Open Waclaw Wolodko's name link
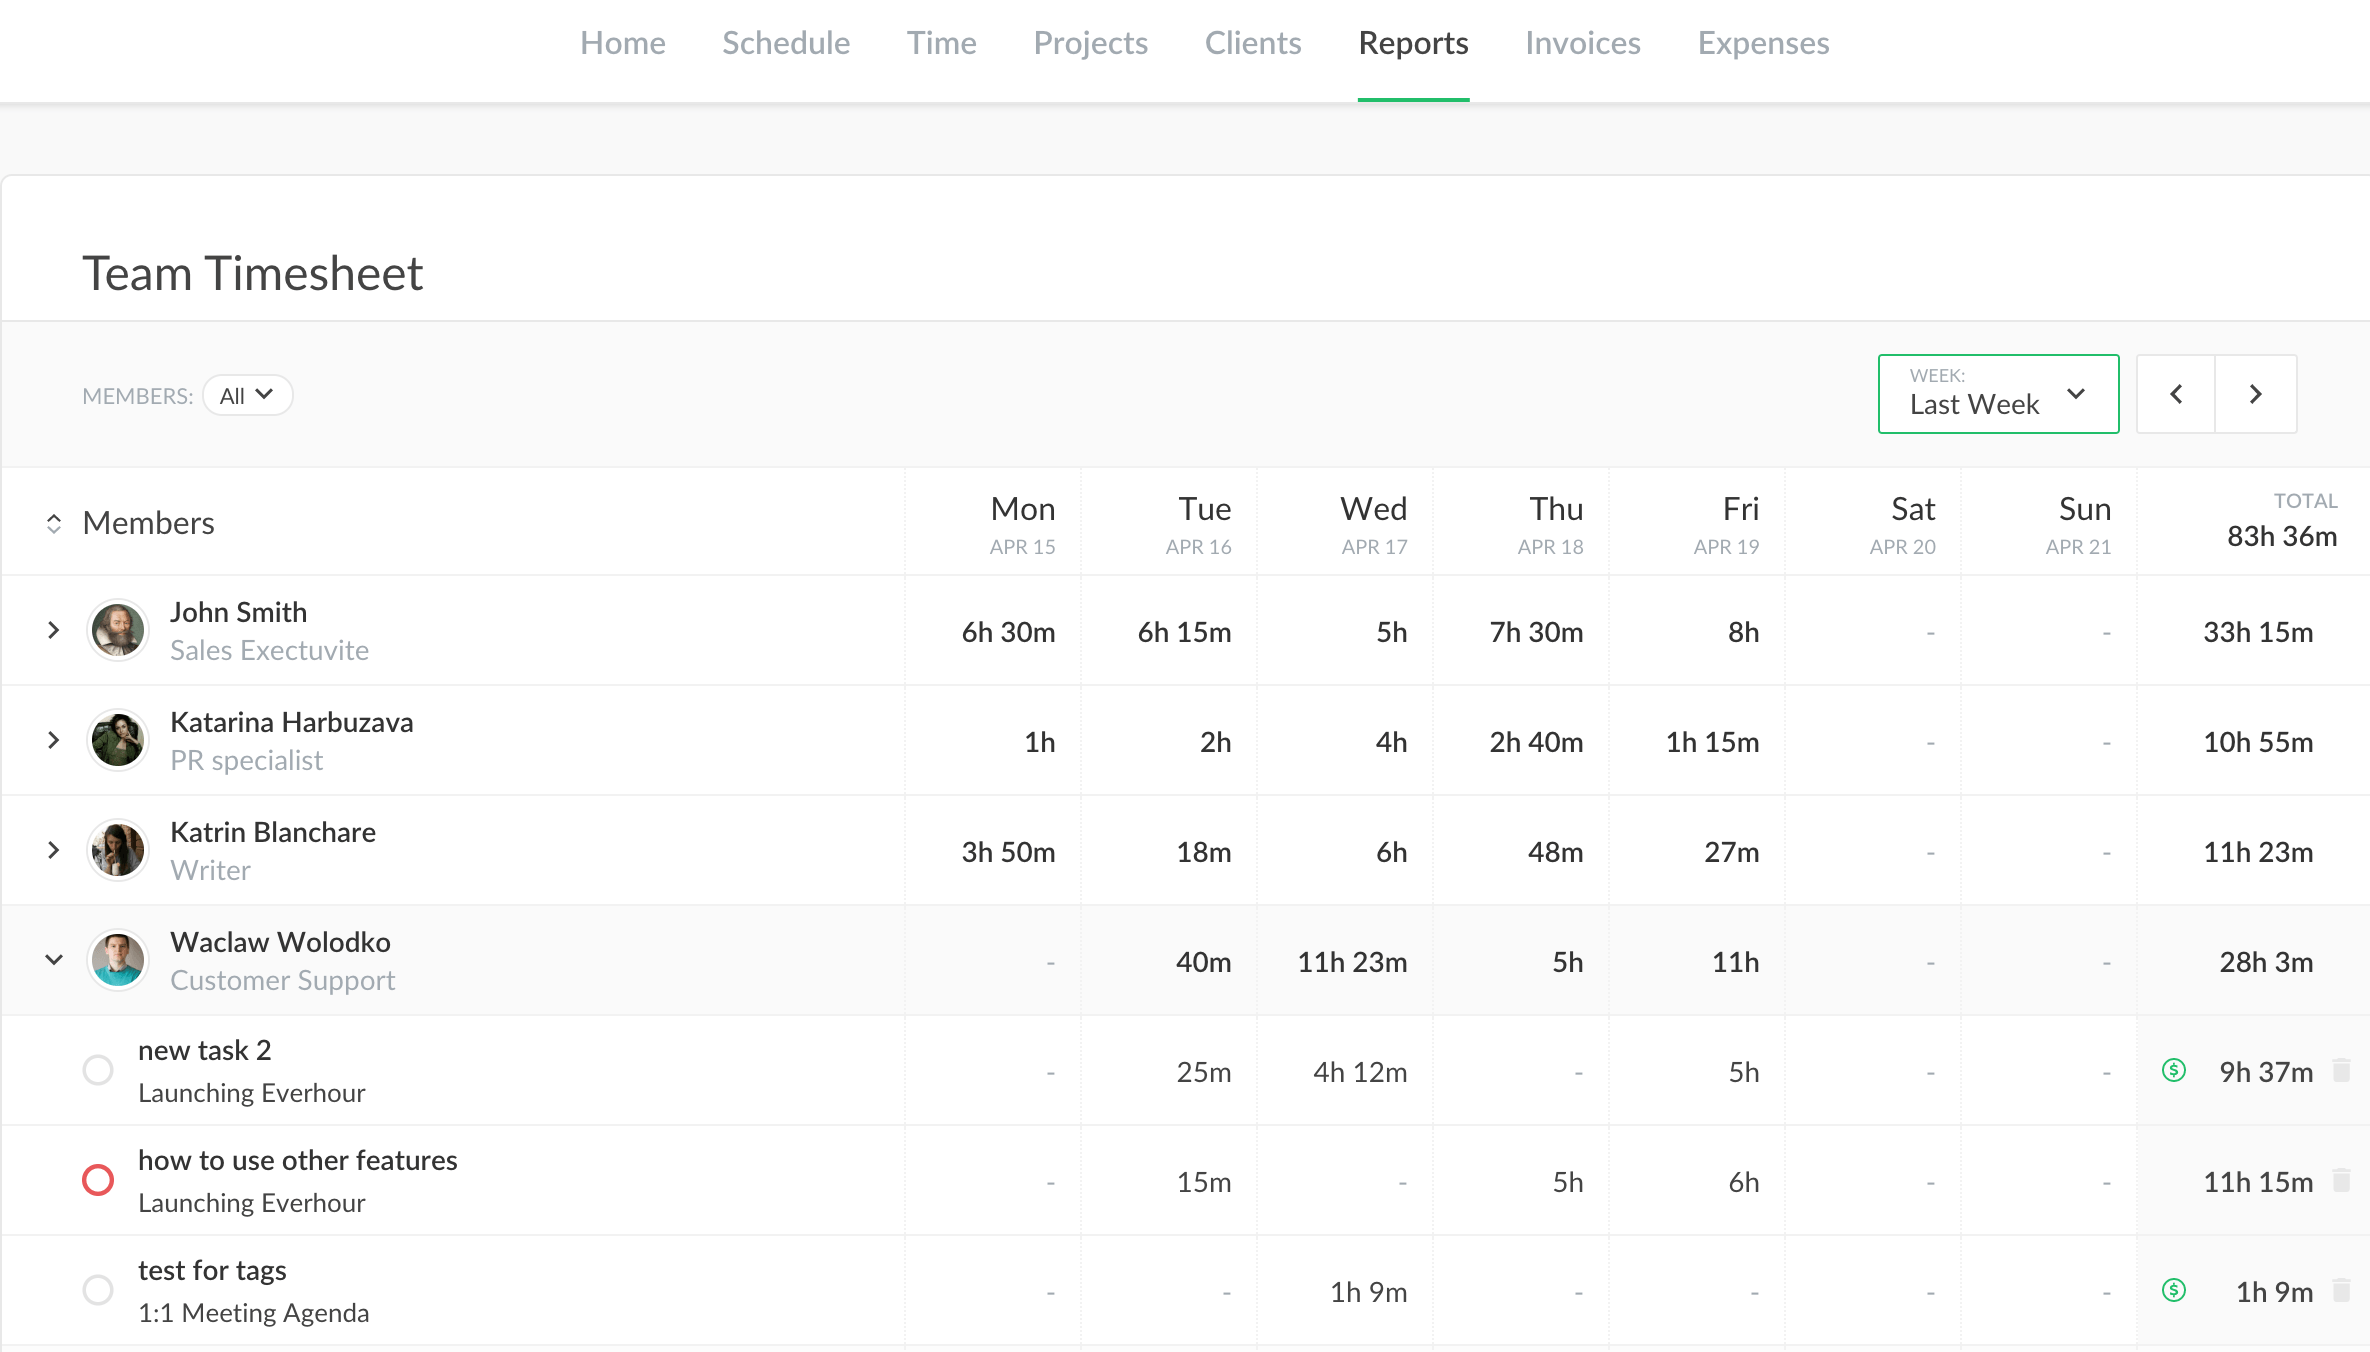 tap(281, 942)
